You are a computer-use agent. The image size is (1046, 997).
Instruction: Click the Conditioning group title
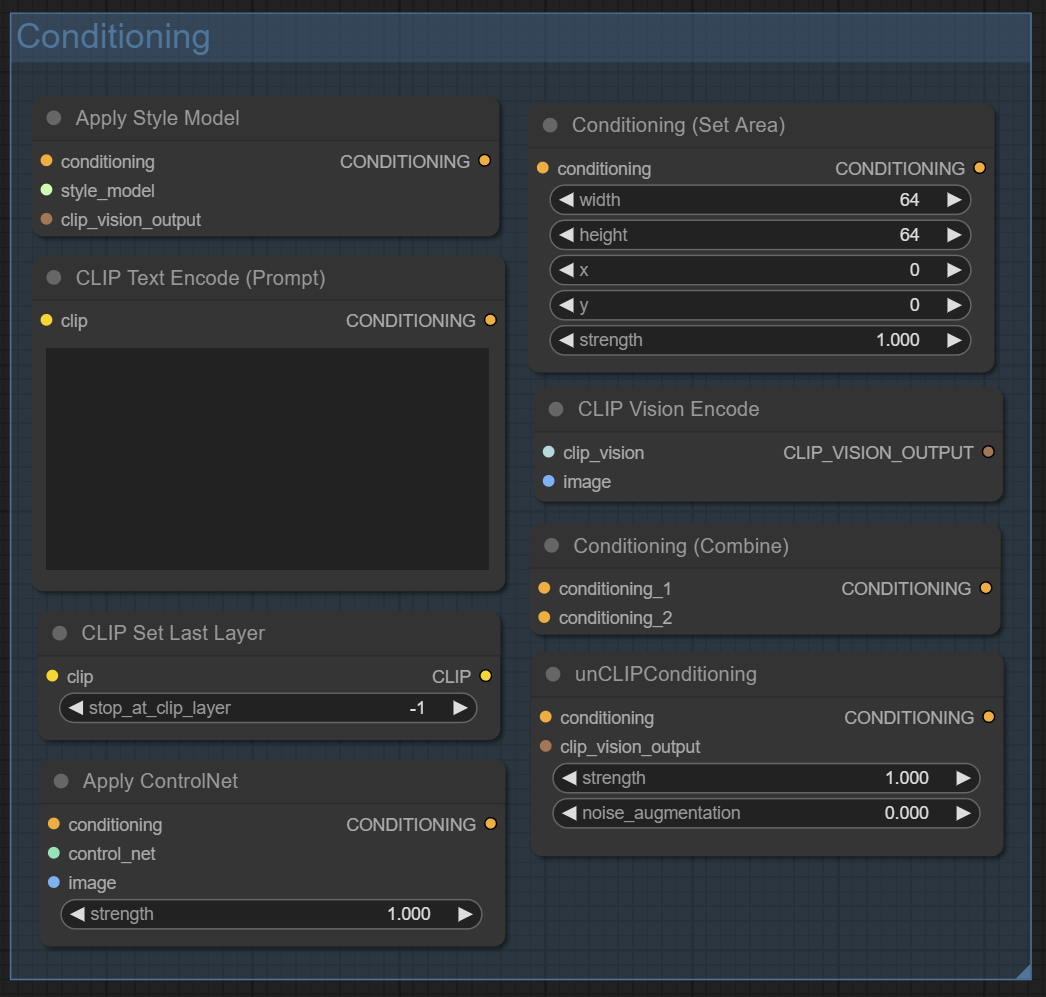113,37
